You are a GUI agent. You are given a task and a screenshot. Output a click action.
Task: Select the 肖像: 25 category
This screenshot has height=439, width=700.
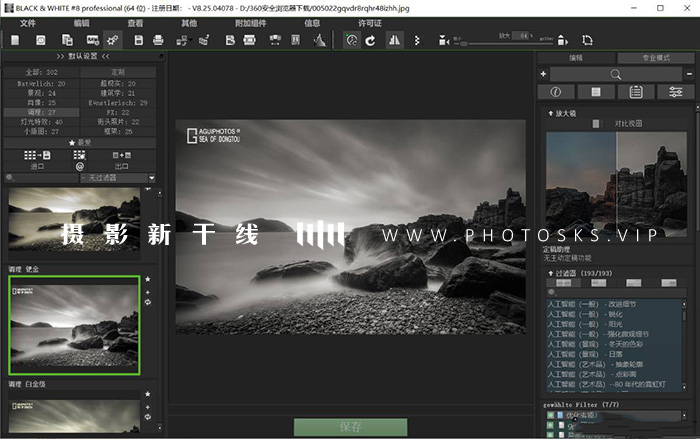pos(42,103)
